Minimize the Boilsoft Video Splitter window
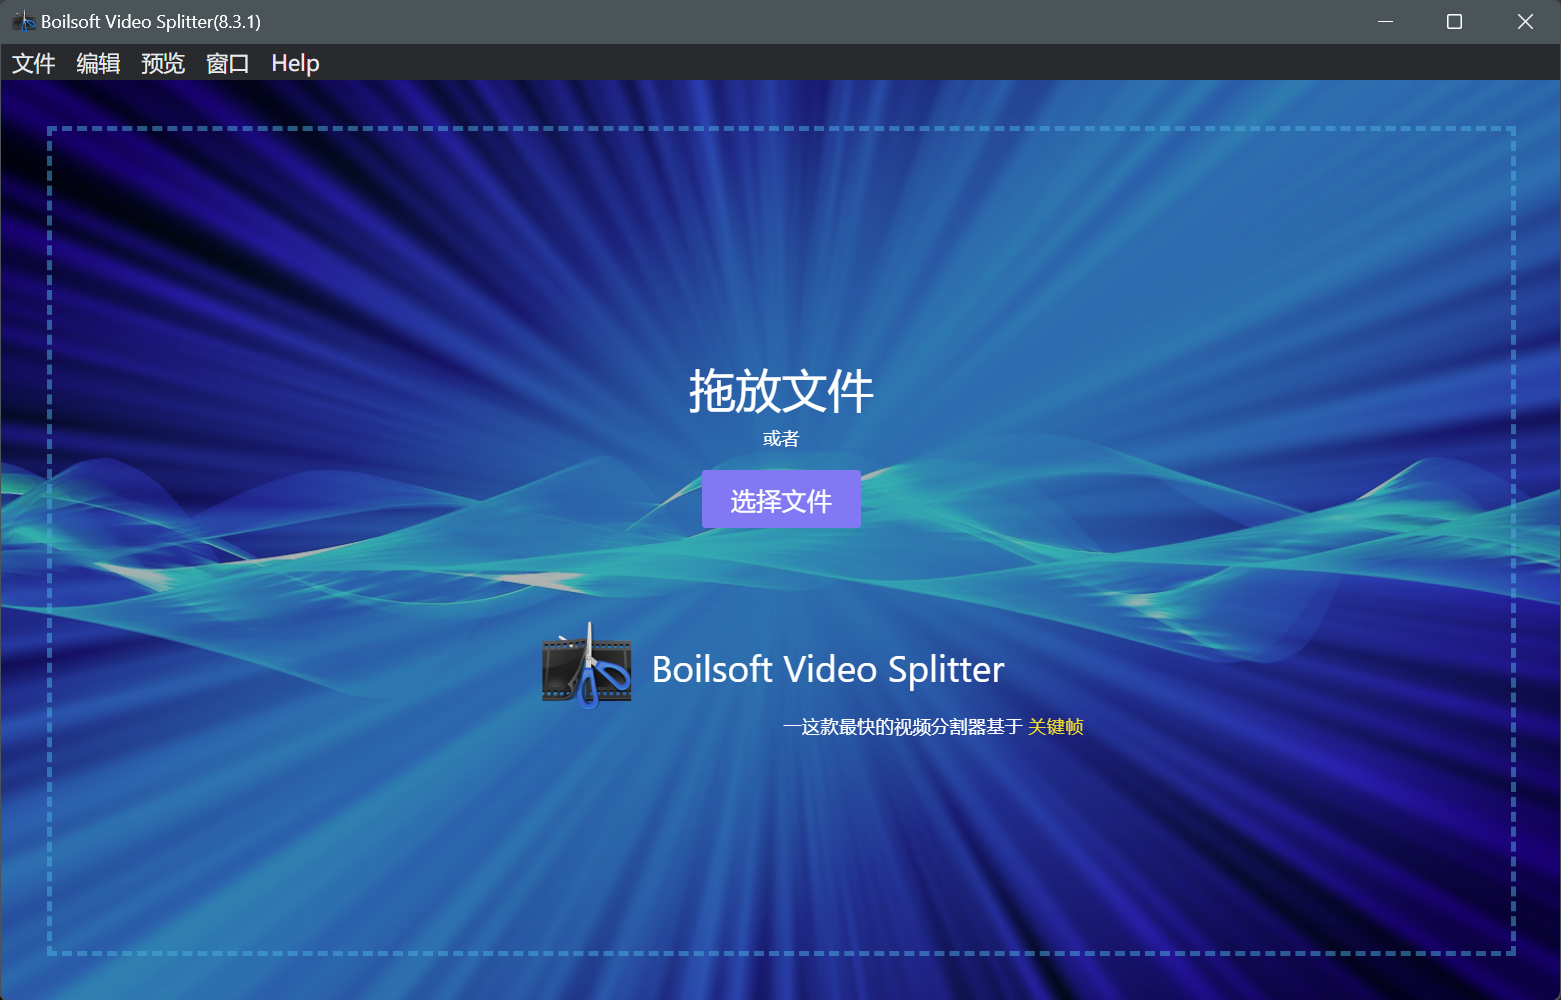1561x1000 pixels. [x=1385, y=21]
